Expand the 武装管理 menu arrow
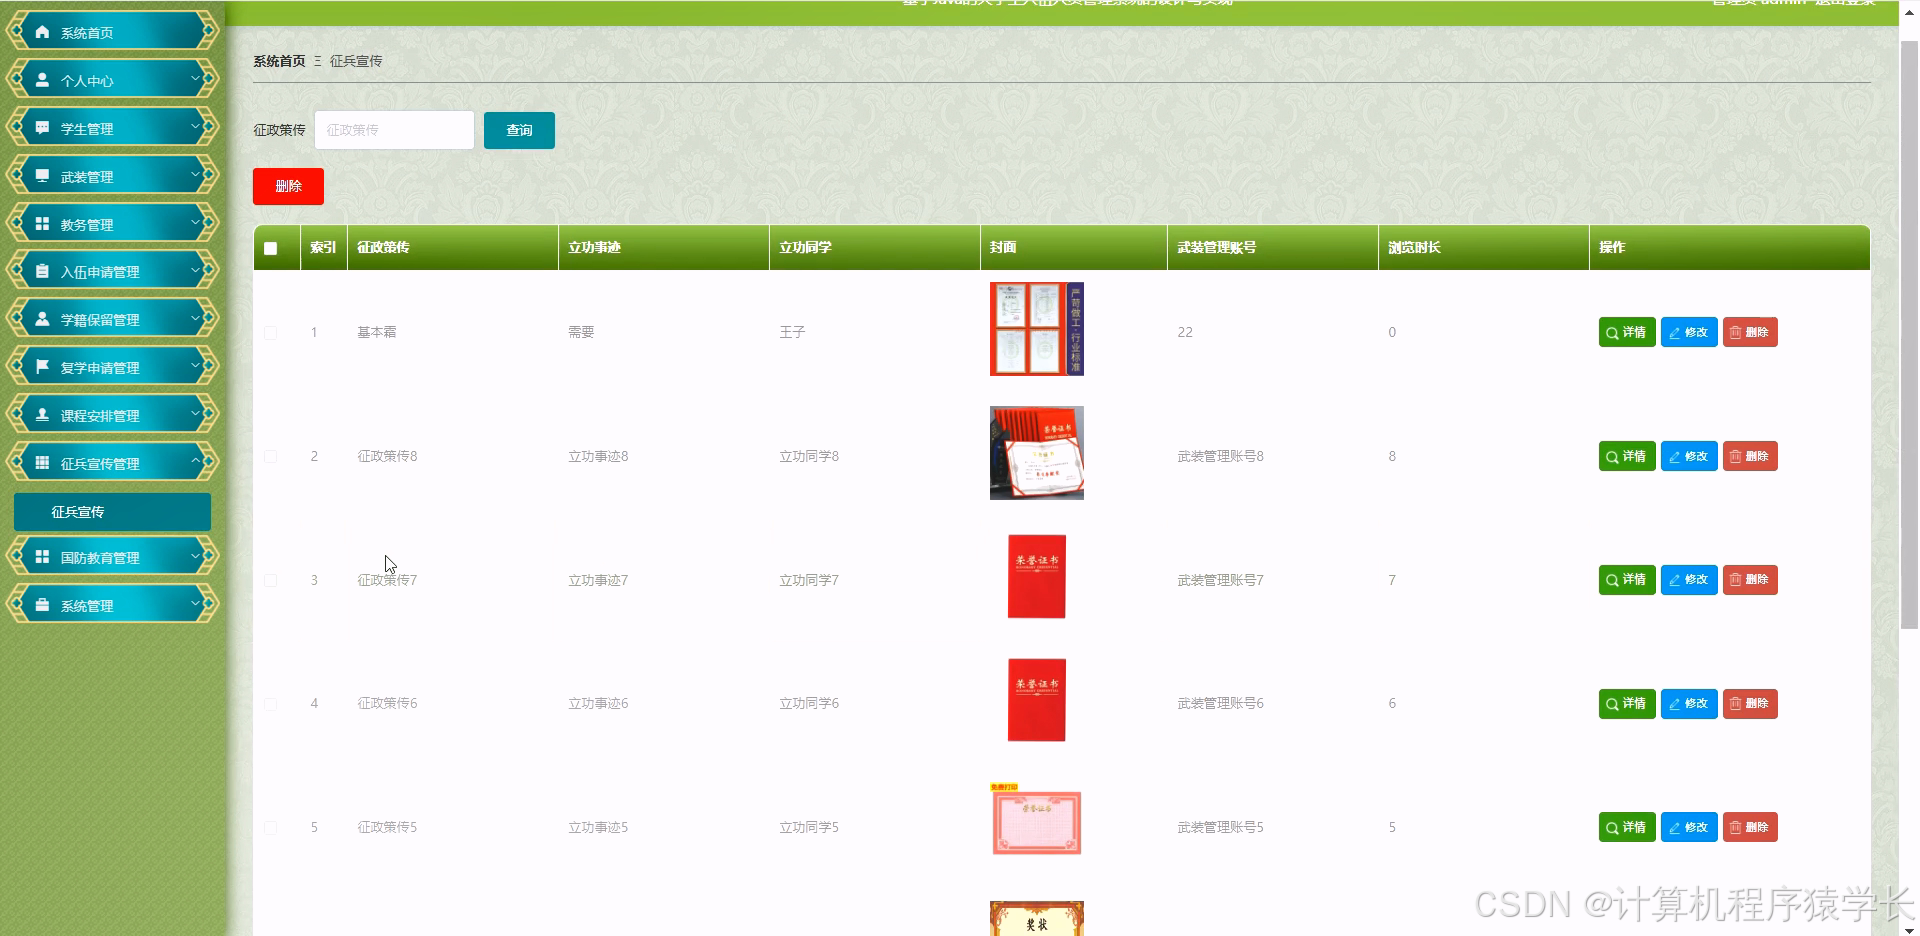 [196, 174]
